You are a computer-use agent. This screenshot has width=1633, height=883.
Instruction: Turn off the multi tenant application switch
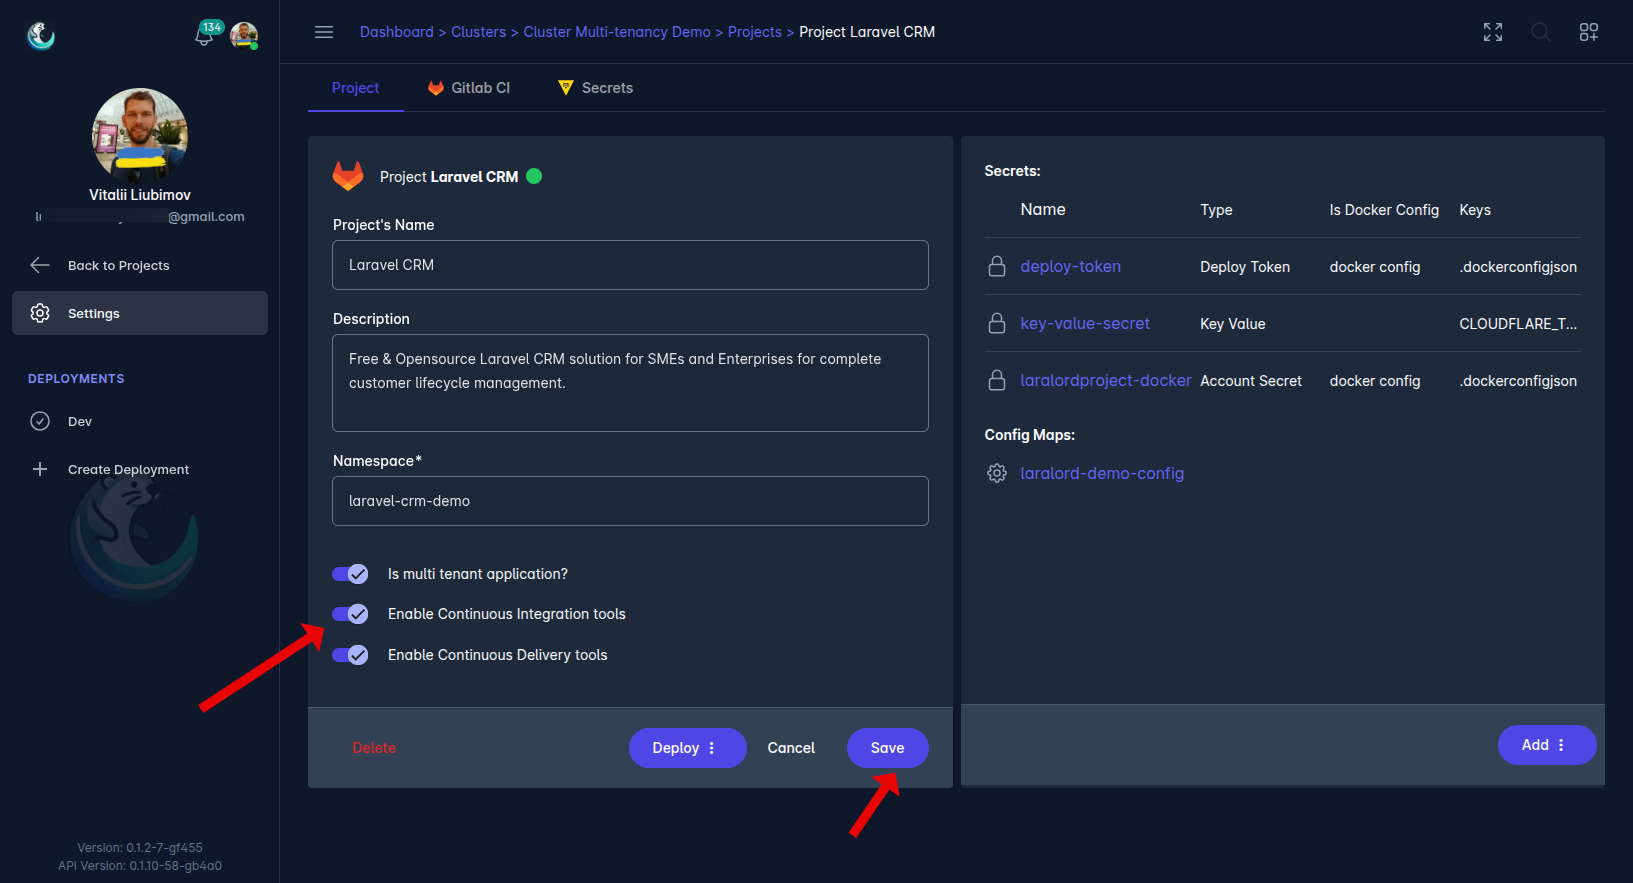click(351, 574)
